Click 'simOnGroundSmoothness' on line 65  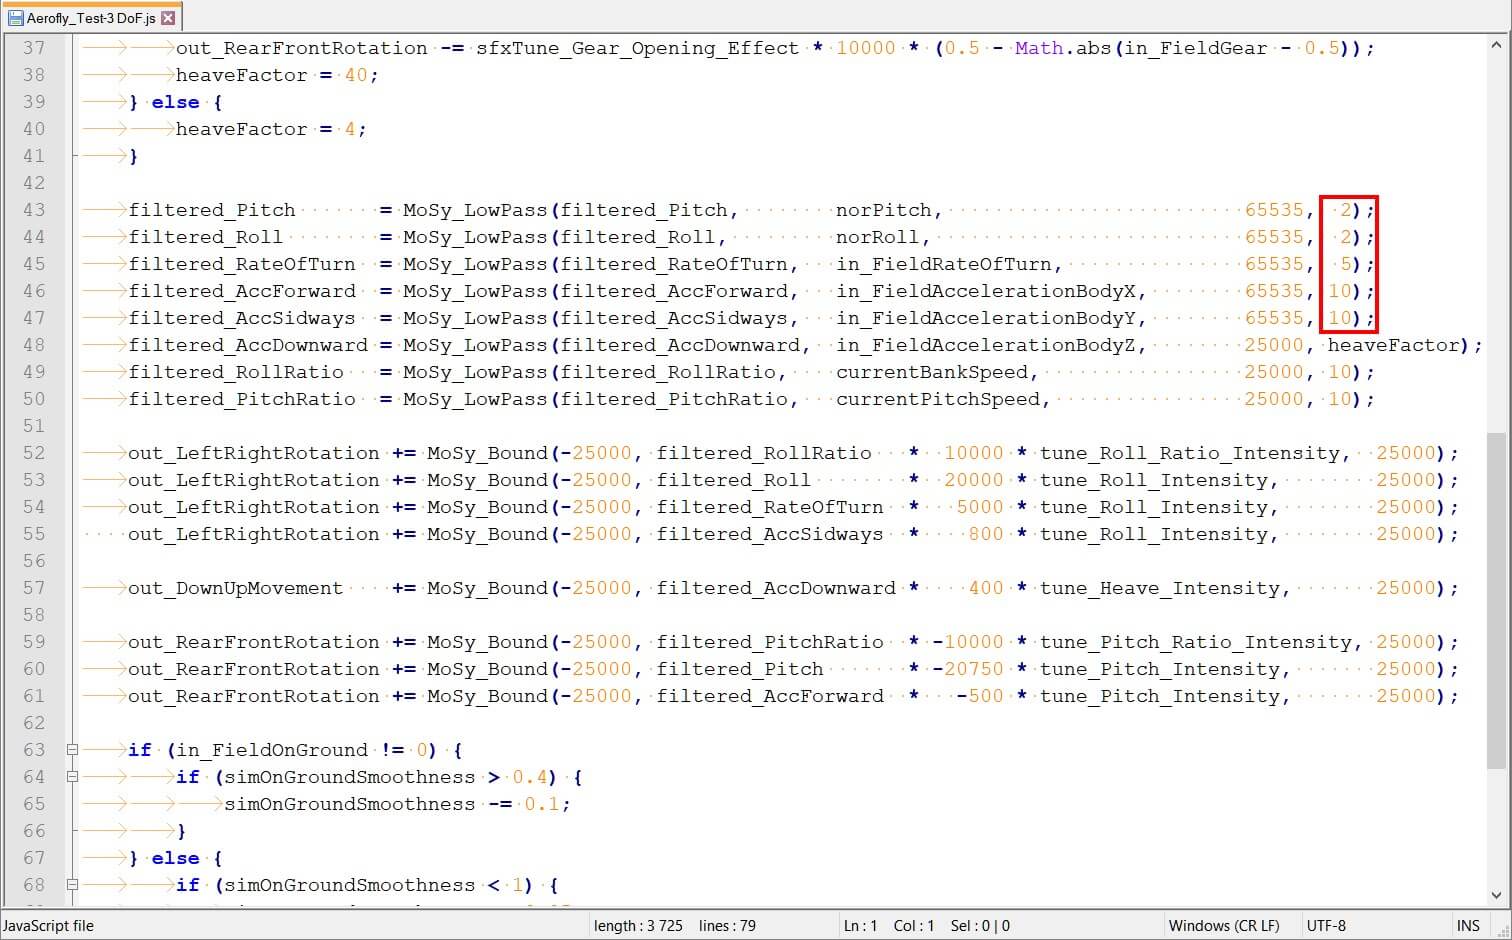pyautogui.click(x=350, y=804)
